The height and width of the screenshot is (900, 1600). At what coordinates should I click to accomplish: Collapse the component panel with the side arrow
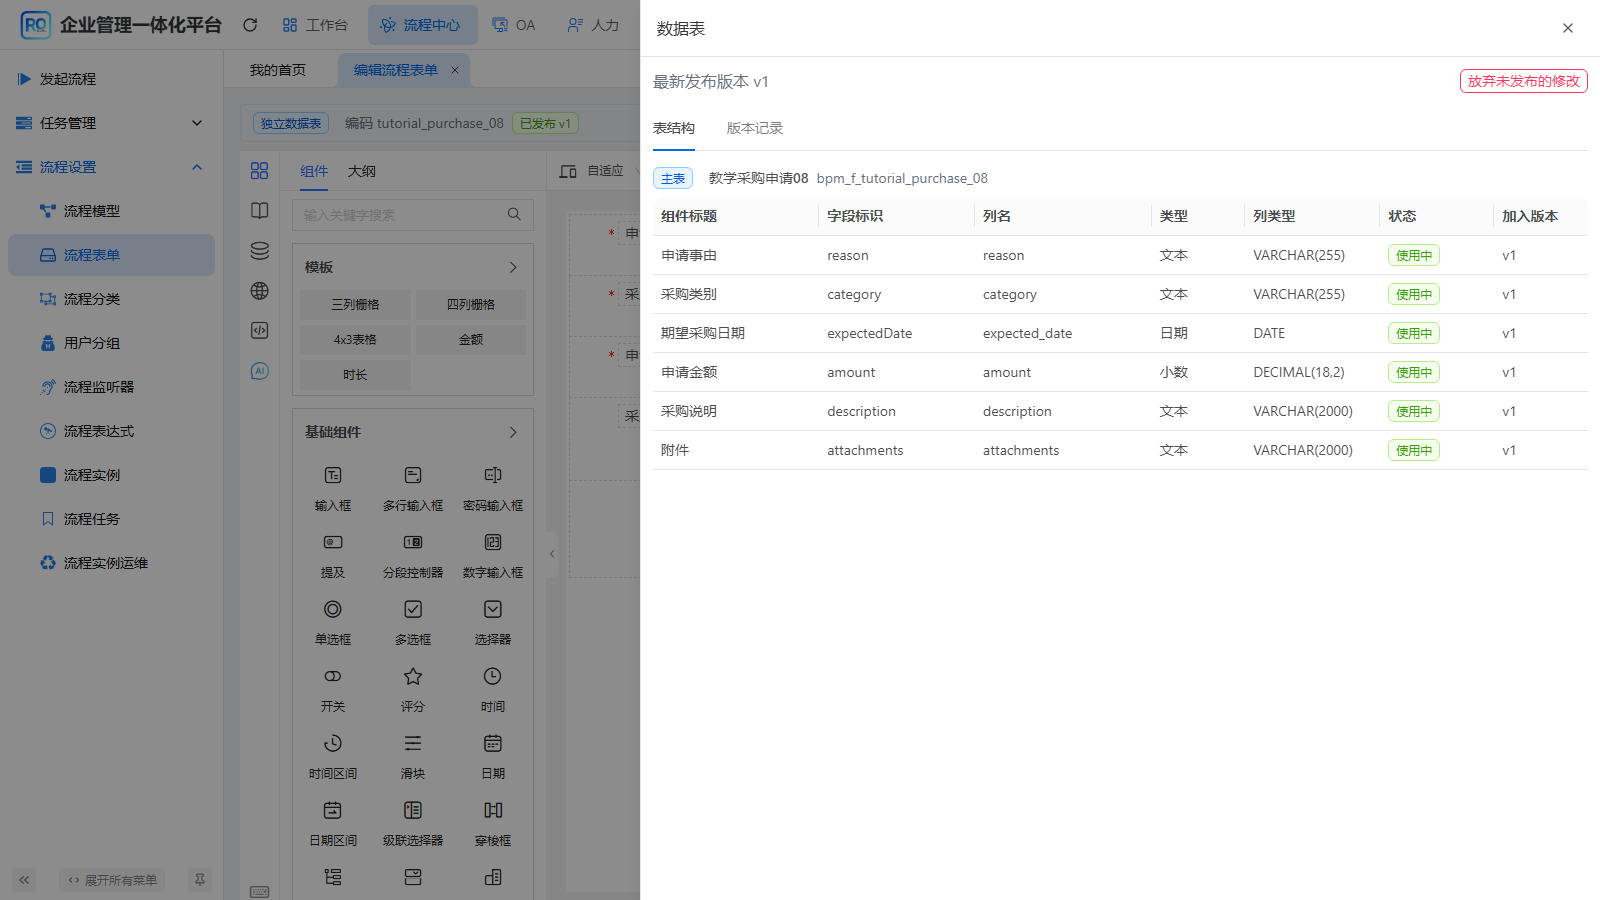[x=552, y=554]
